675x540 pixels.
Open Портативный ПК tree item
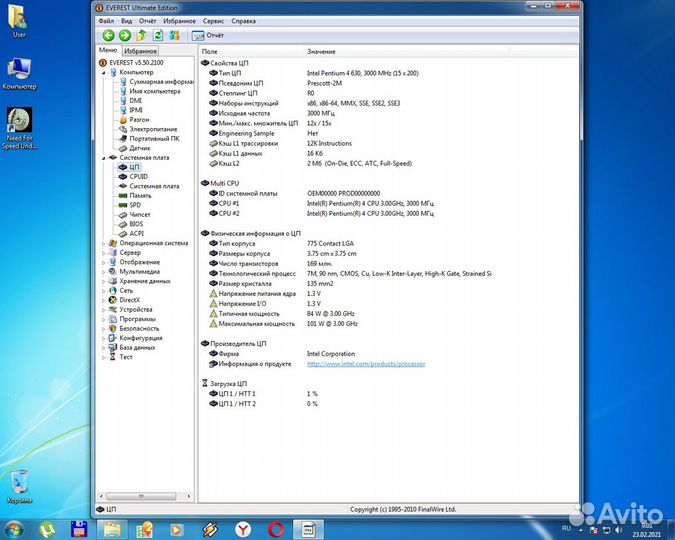(155, 139)
